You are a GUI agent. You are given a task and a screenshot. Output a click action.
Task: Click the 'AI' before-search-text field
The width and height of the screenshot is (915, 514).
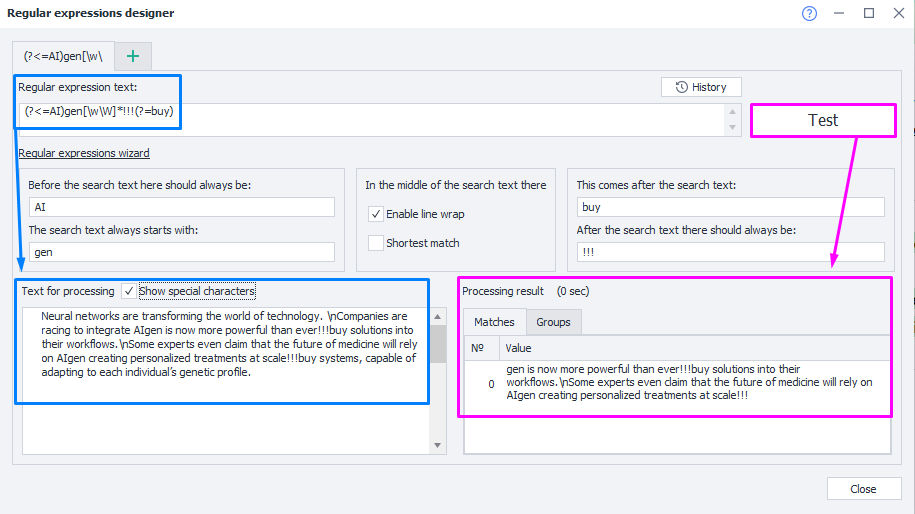(181, 207)
